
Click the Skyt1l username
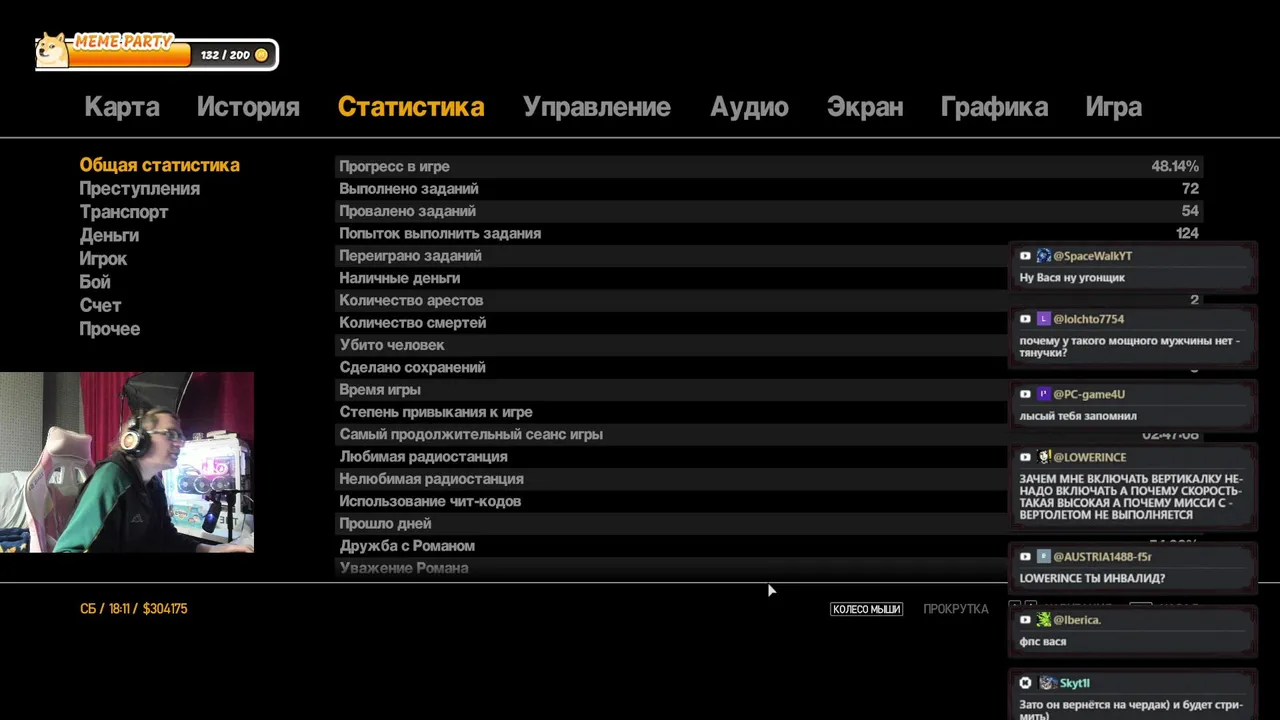[x=1075, y=683]
